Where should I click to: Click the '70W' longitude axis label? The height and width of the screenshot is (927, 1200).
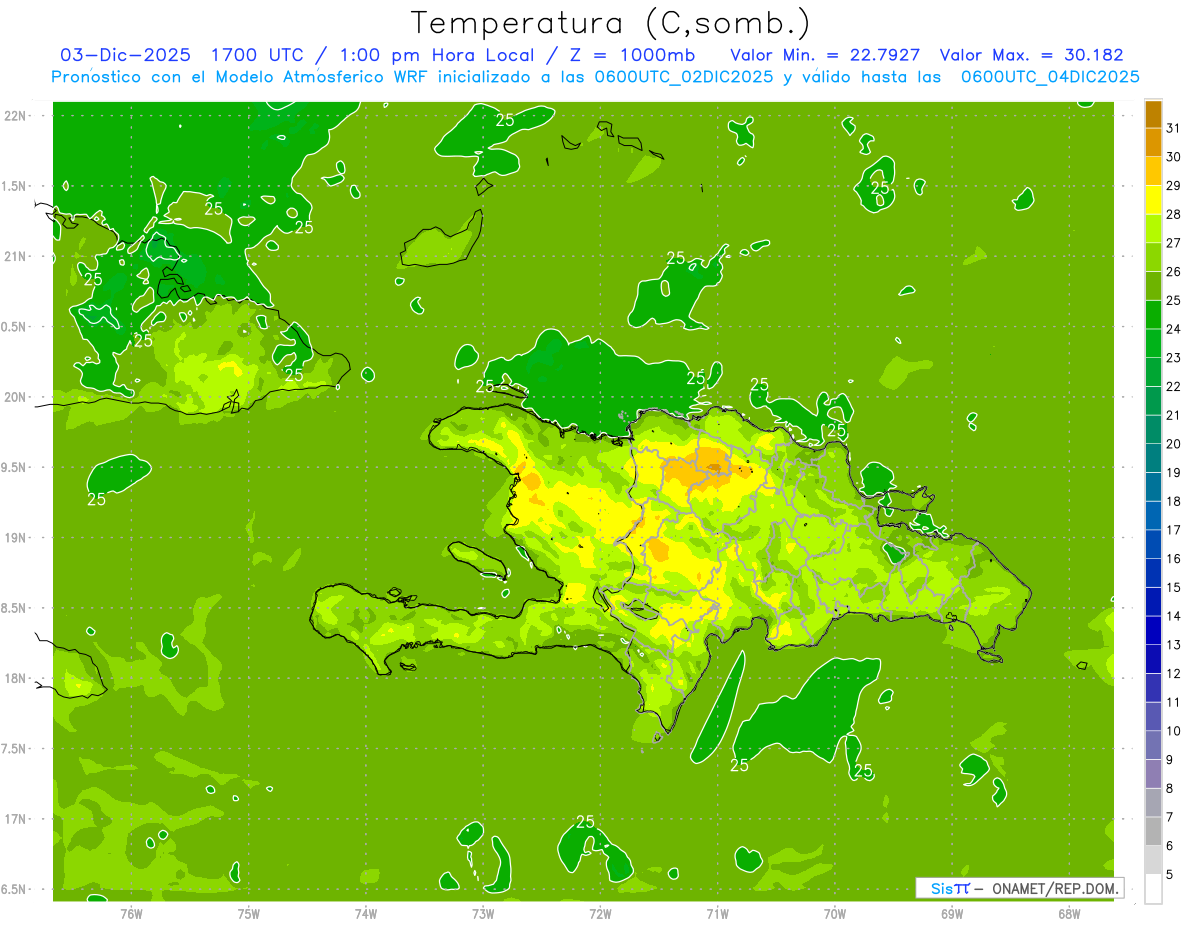click(x=835, y=914)
